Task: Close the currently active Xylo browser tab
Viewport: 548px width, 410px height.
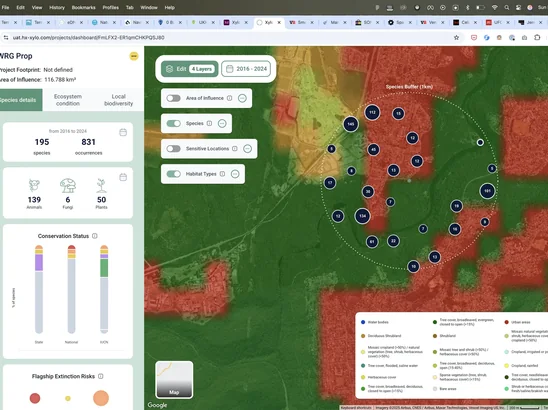Action: click(x=279, y=22)
